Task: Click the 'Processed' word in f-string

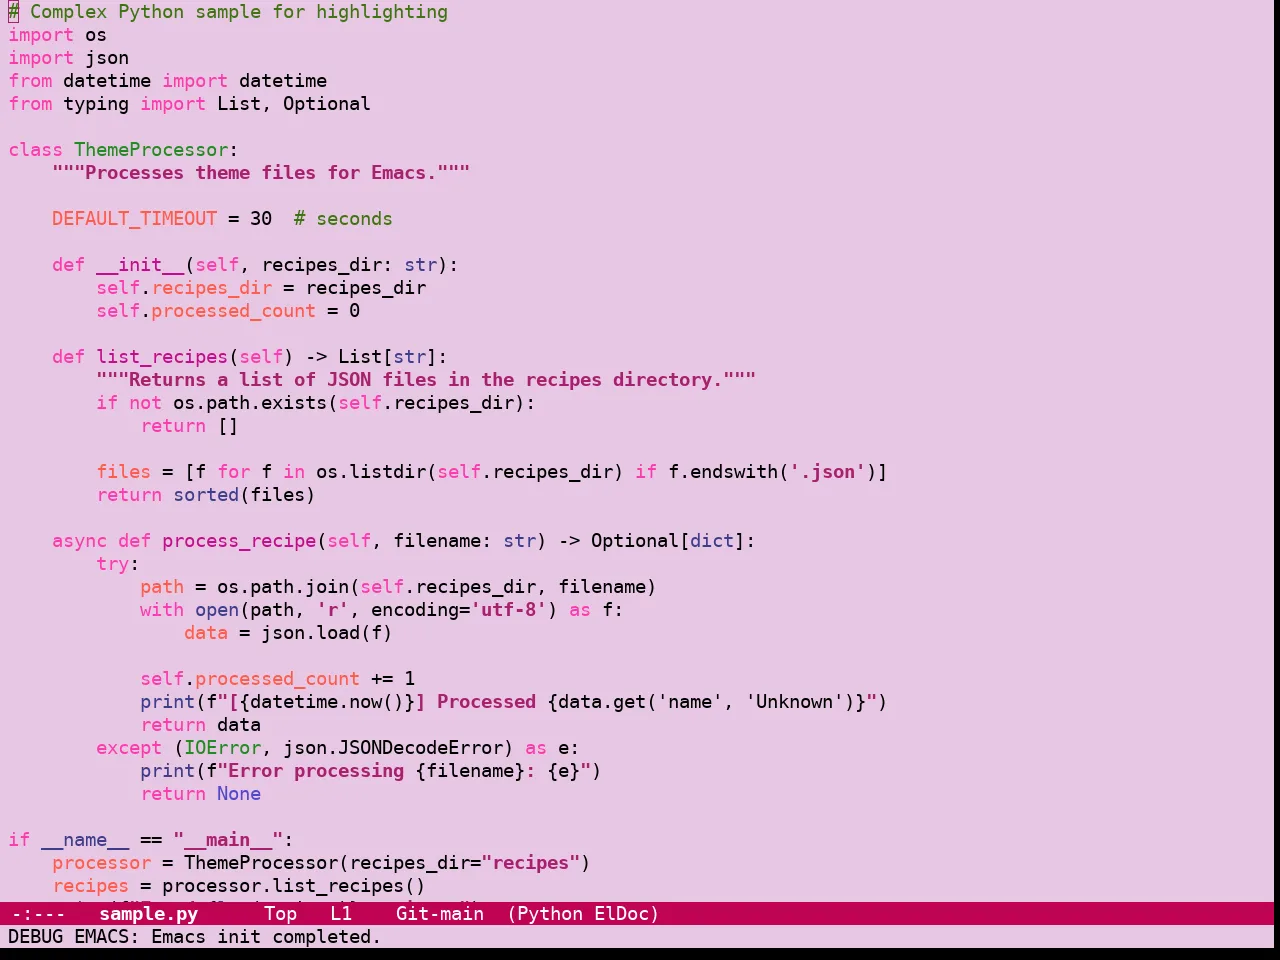Action: point(486,702)
